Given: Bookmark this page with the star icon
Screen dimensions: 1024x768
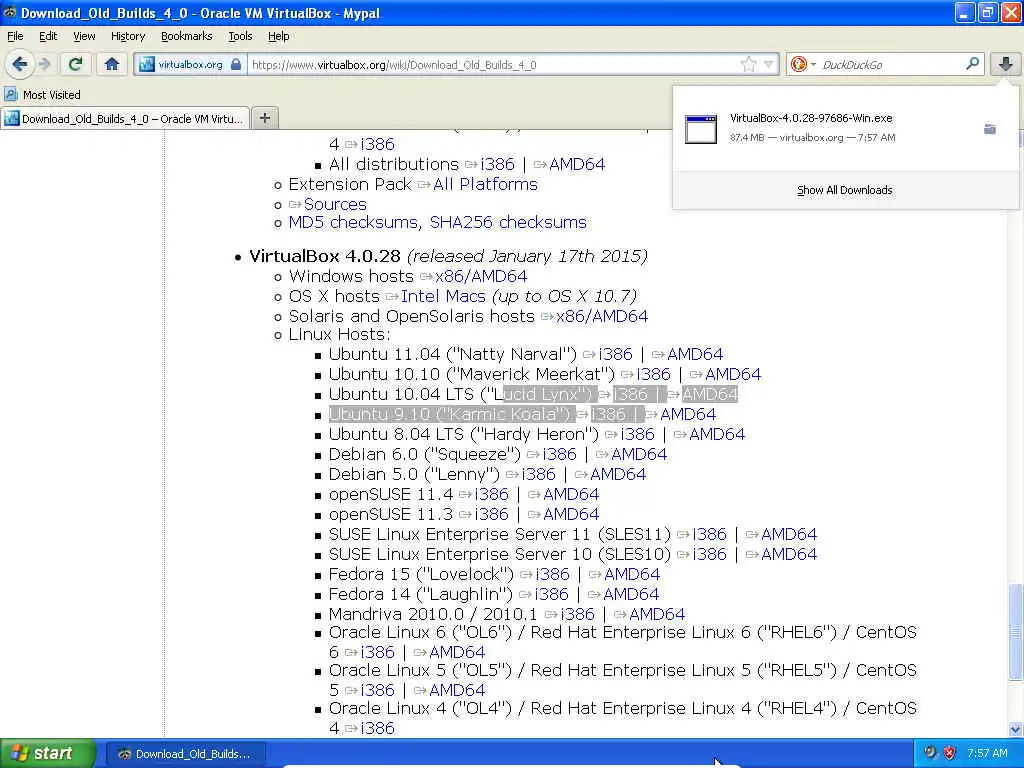Looking at the screenshot, I should point(748,64).
